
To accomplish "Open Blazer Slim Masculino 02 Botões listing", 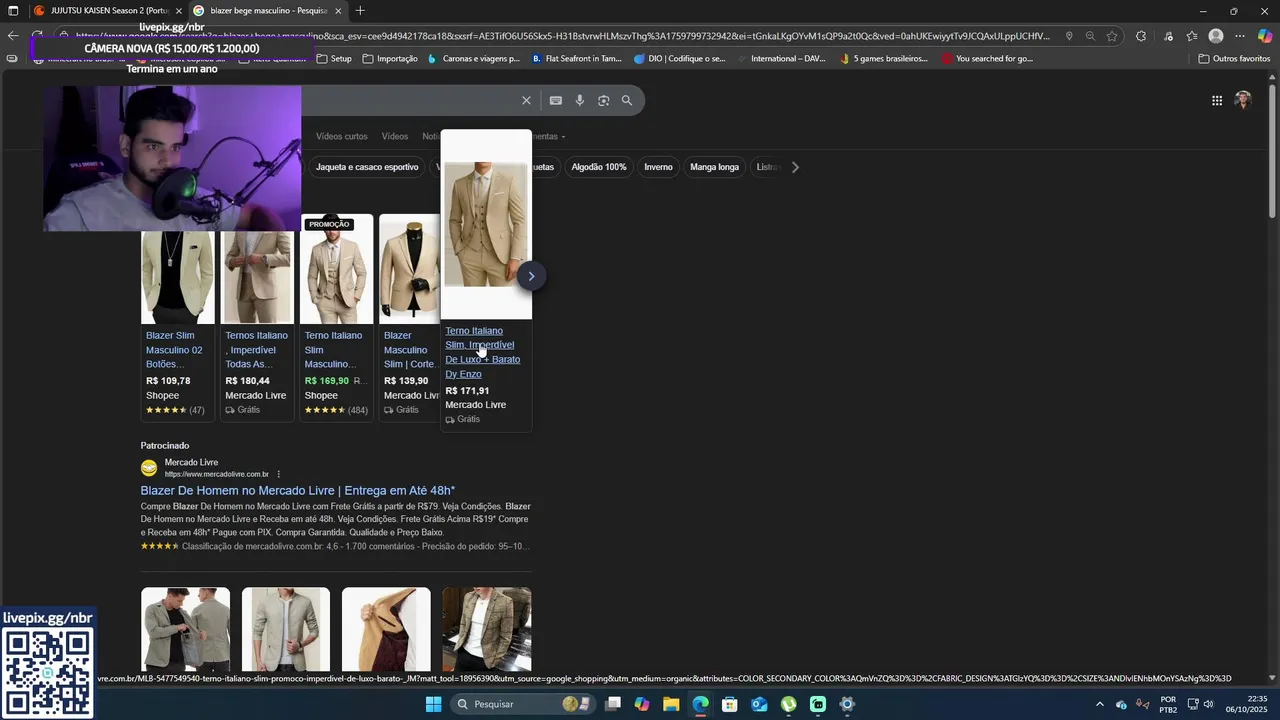I will 174,350.
